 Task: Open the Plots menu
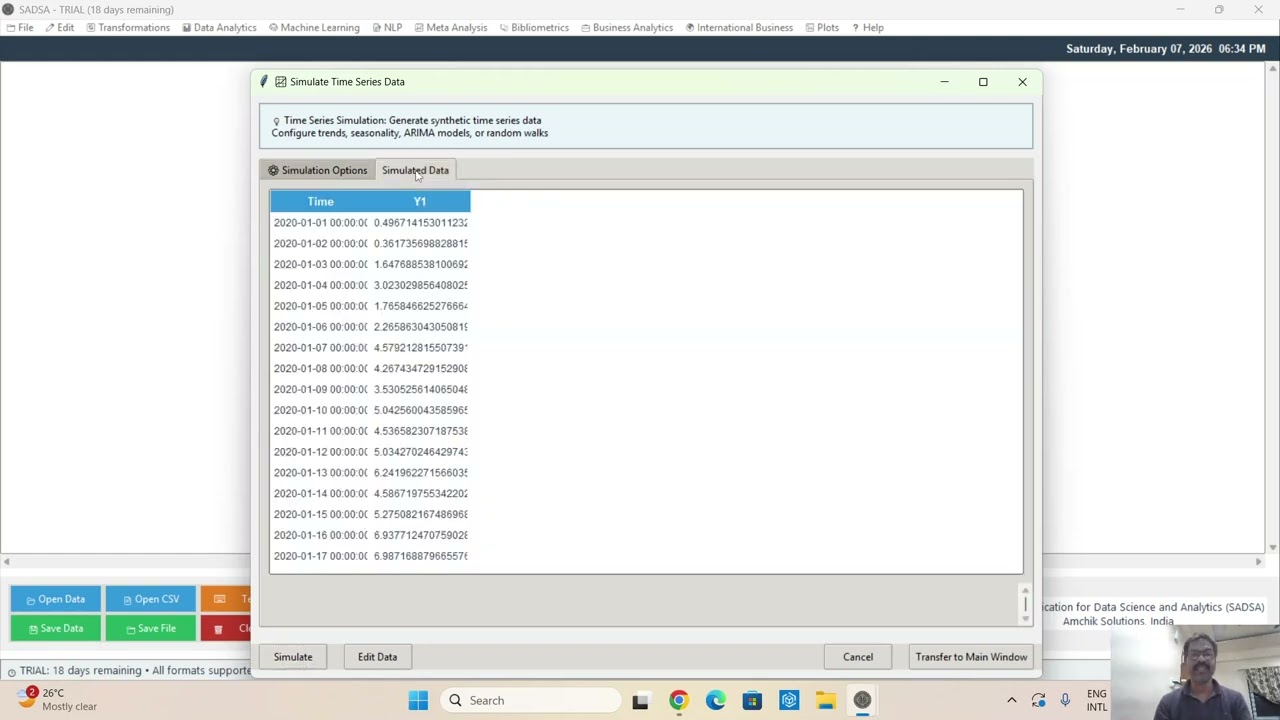tap(822, 27)
